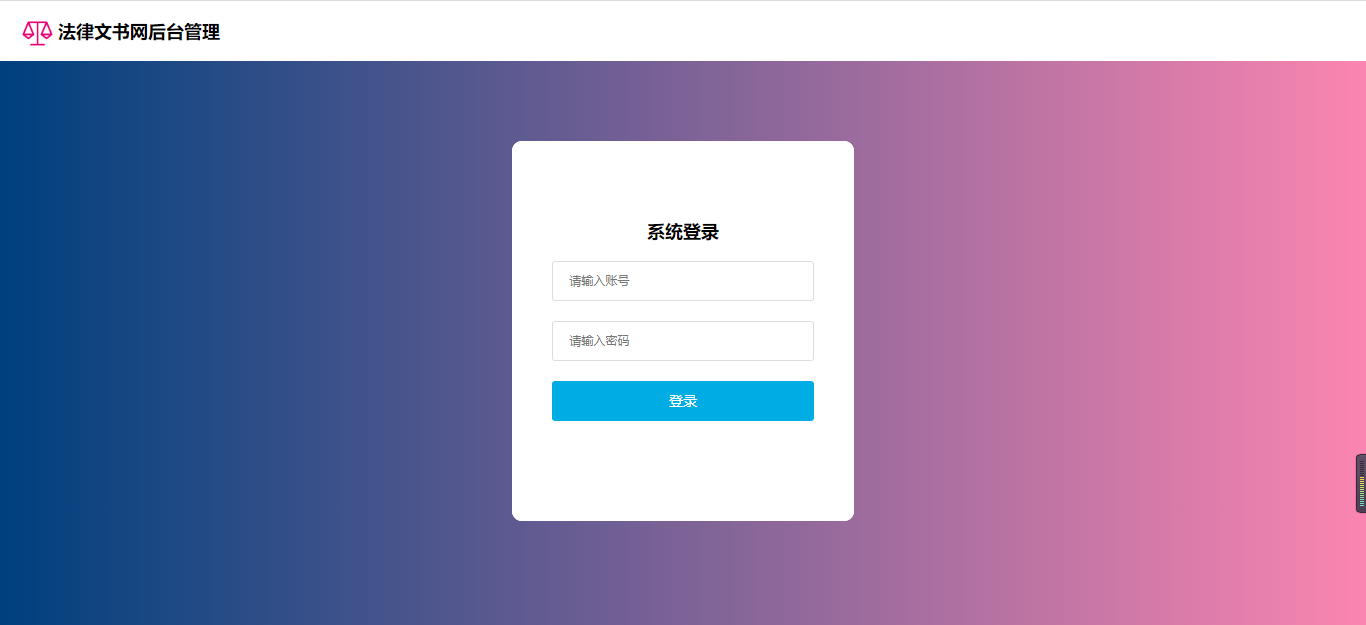Image resolution: width=1366 pixels, height=625 pixels.
Task: Click the dark unlit segments of edge meter
Action: click(1362, 468)
